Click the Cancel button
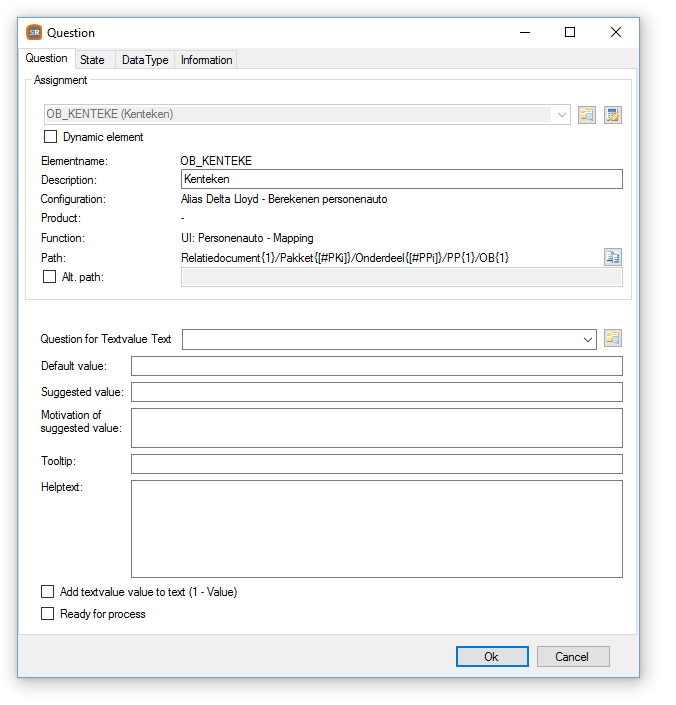Screen dimensions: 676x705 click(573, 656)
